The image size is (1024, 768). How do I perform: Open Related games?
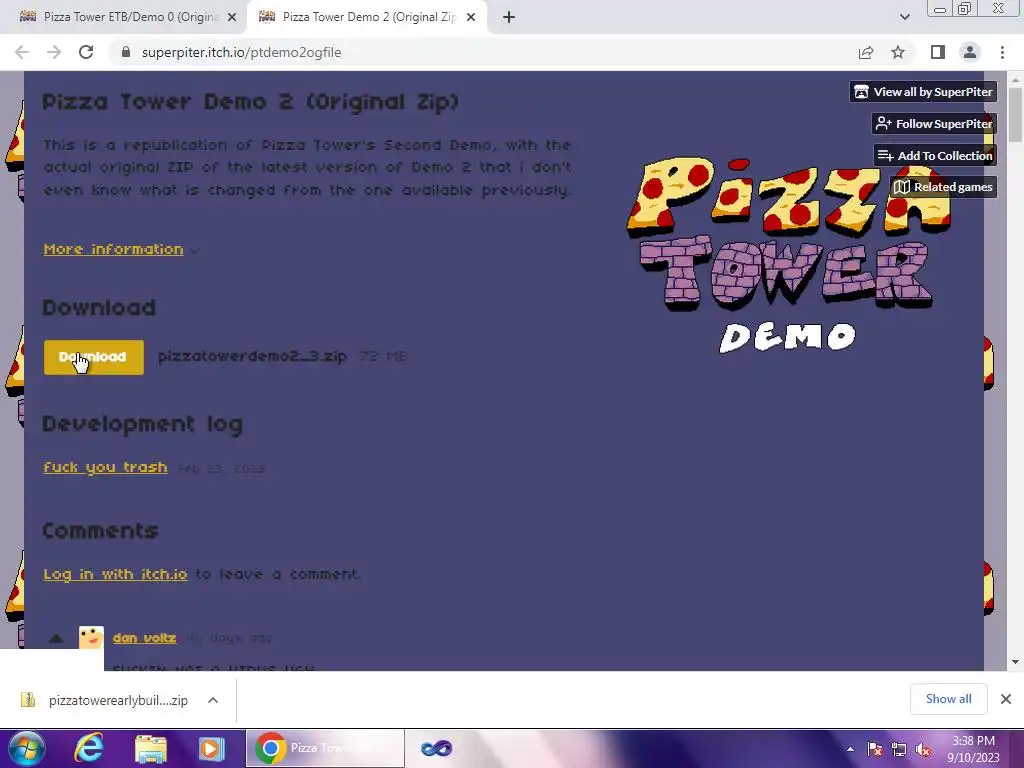point(943,187)
